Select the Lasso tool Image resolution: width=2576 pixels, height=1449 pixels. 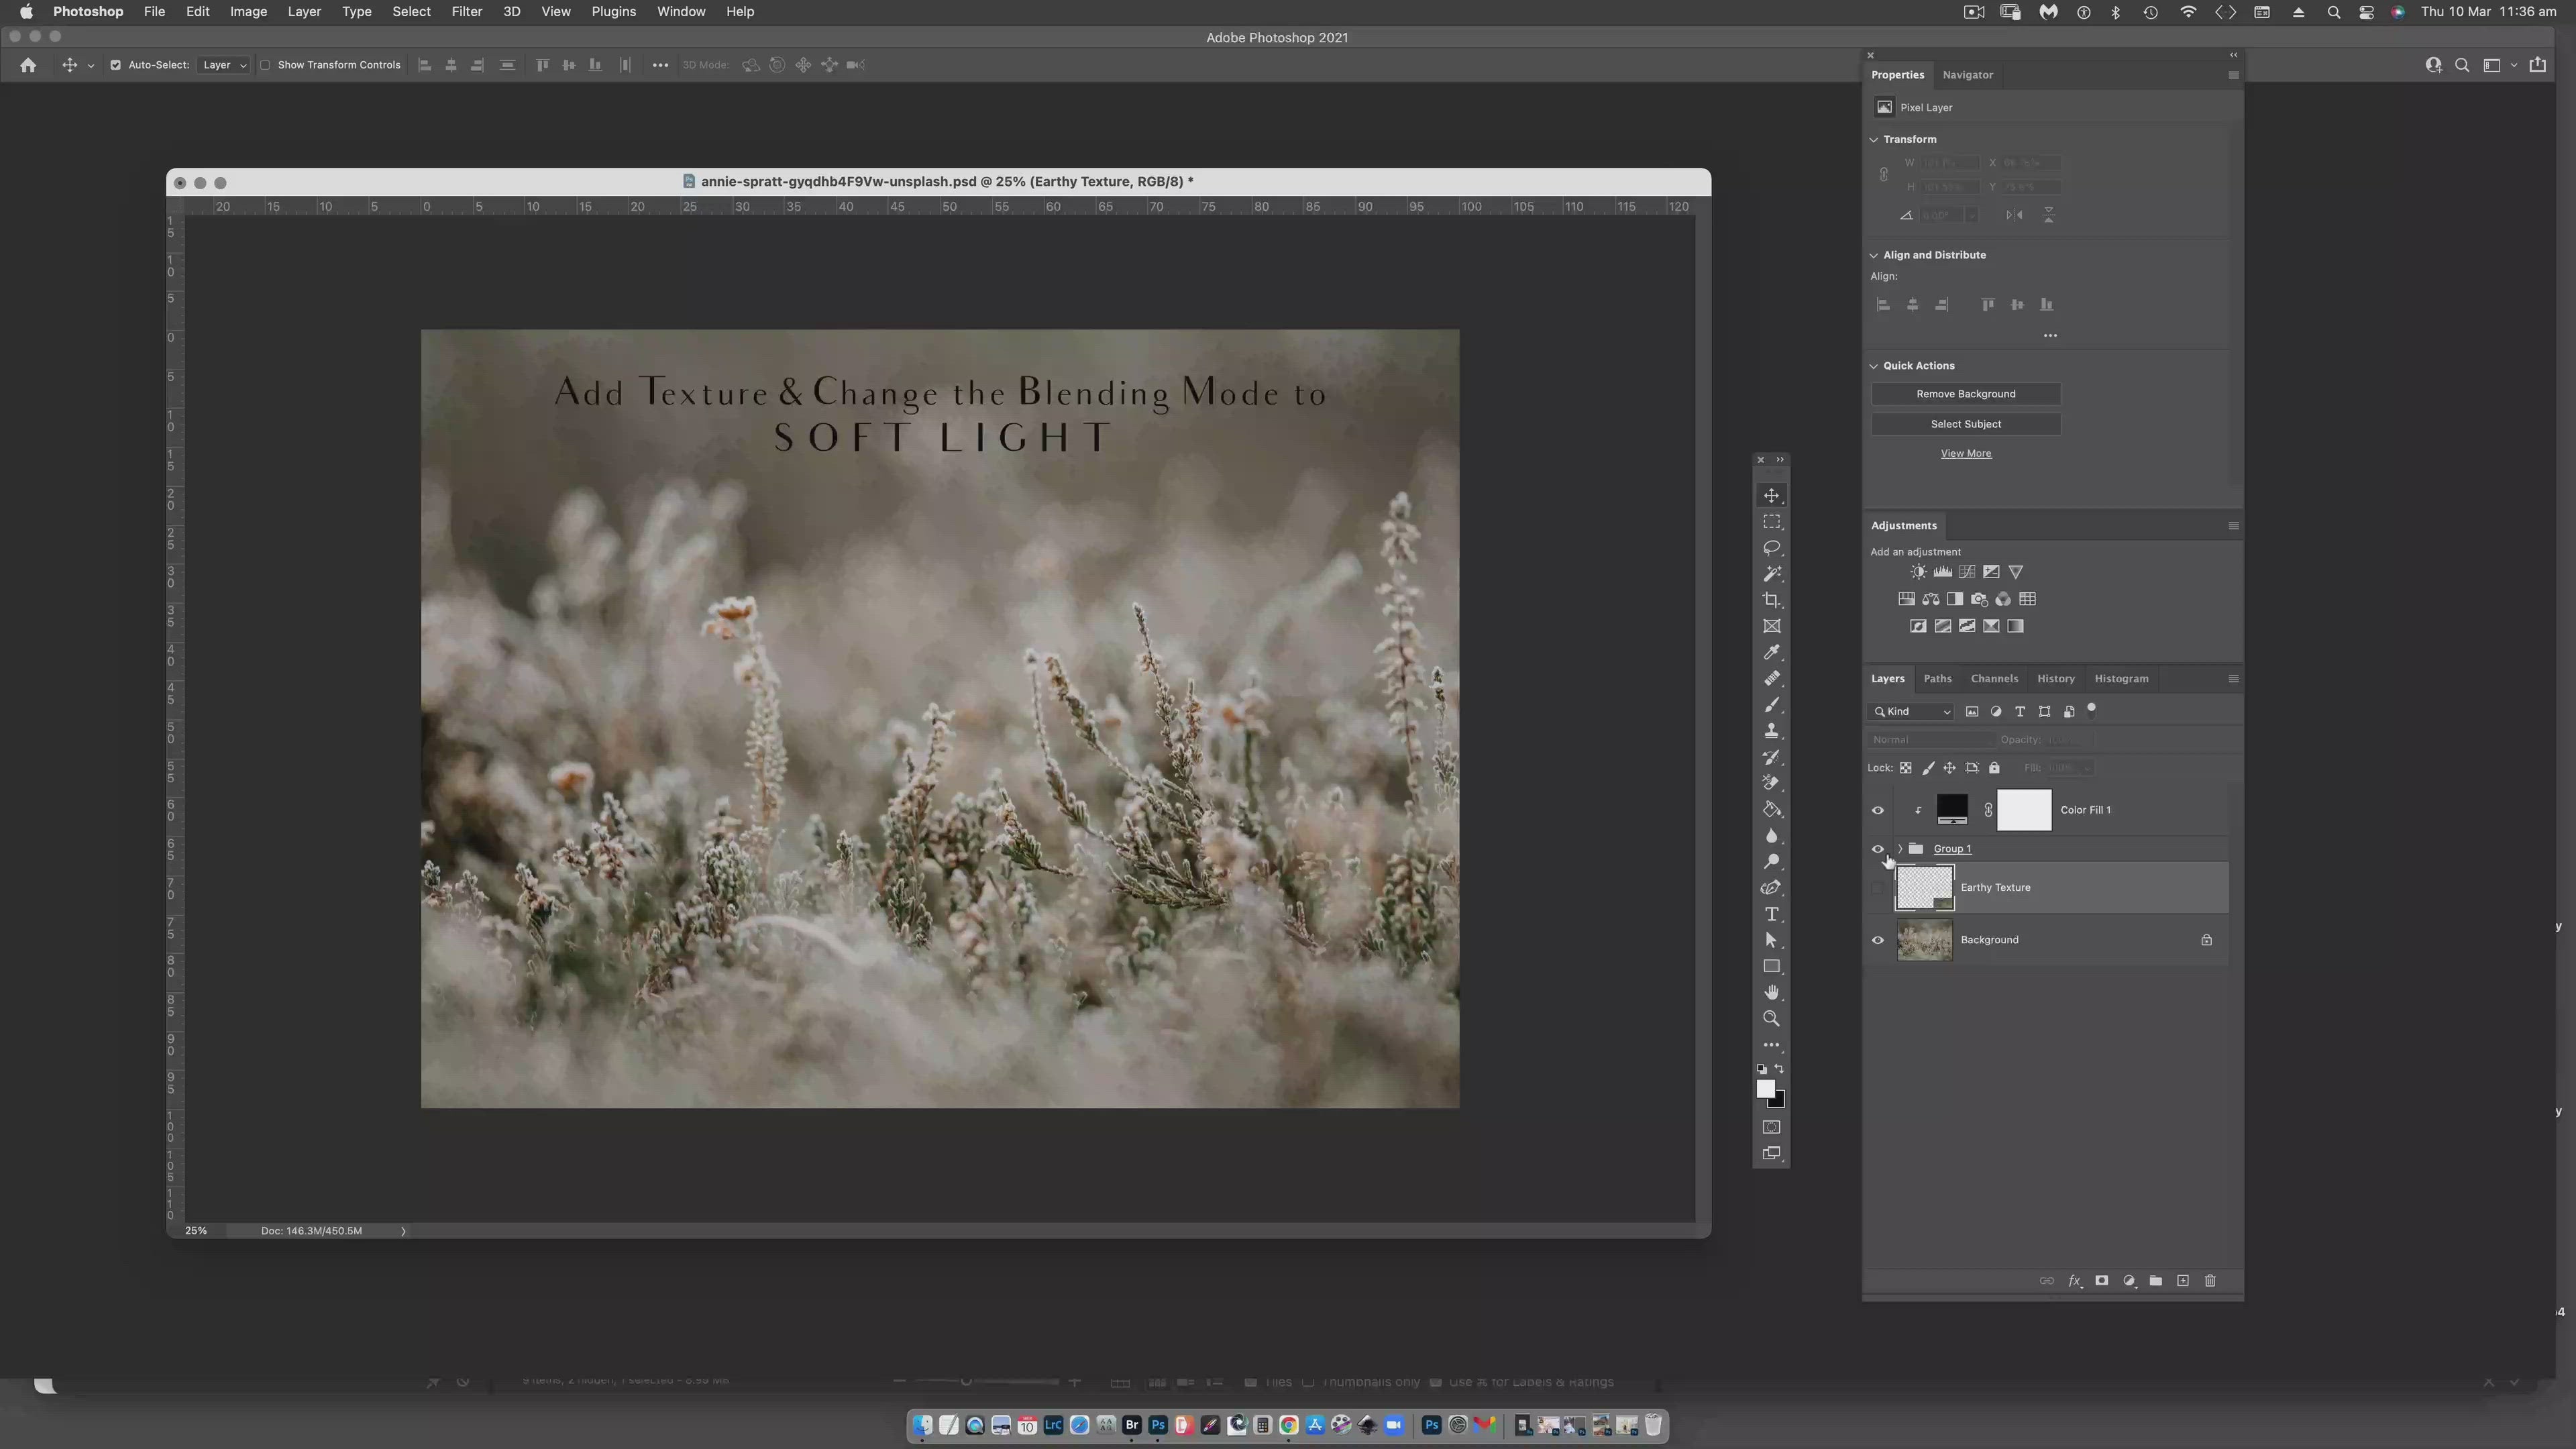1771,548
